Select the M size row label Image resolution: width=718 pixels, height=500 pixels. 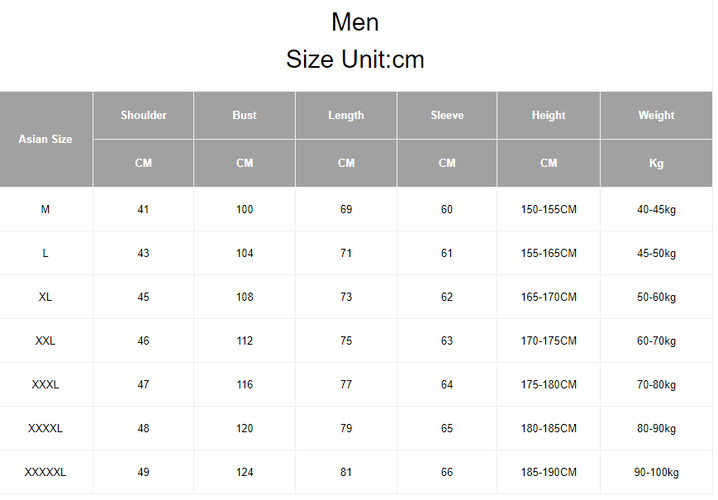pos(45,209)
